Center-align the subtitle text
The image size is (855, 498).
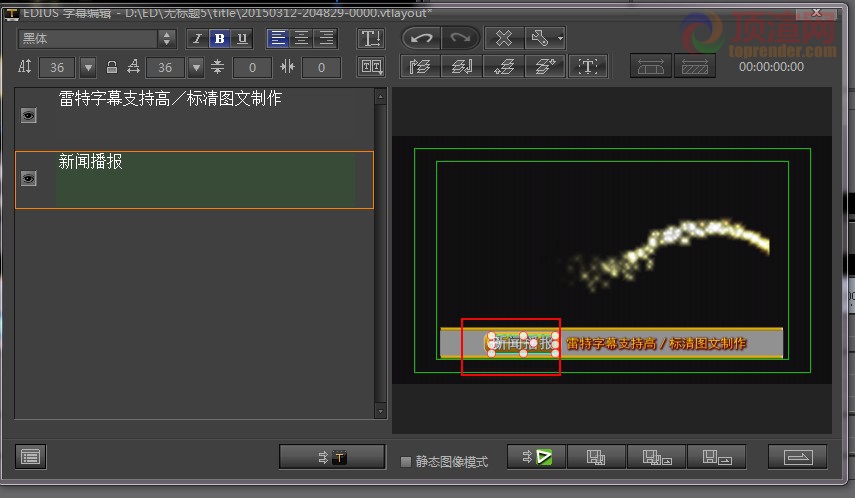(302, 39)
